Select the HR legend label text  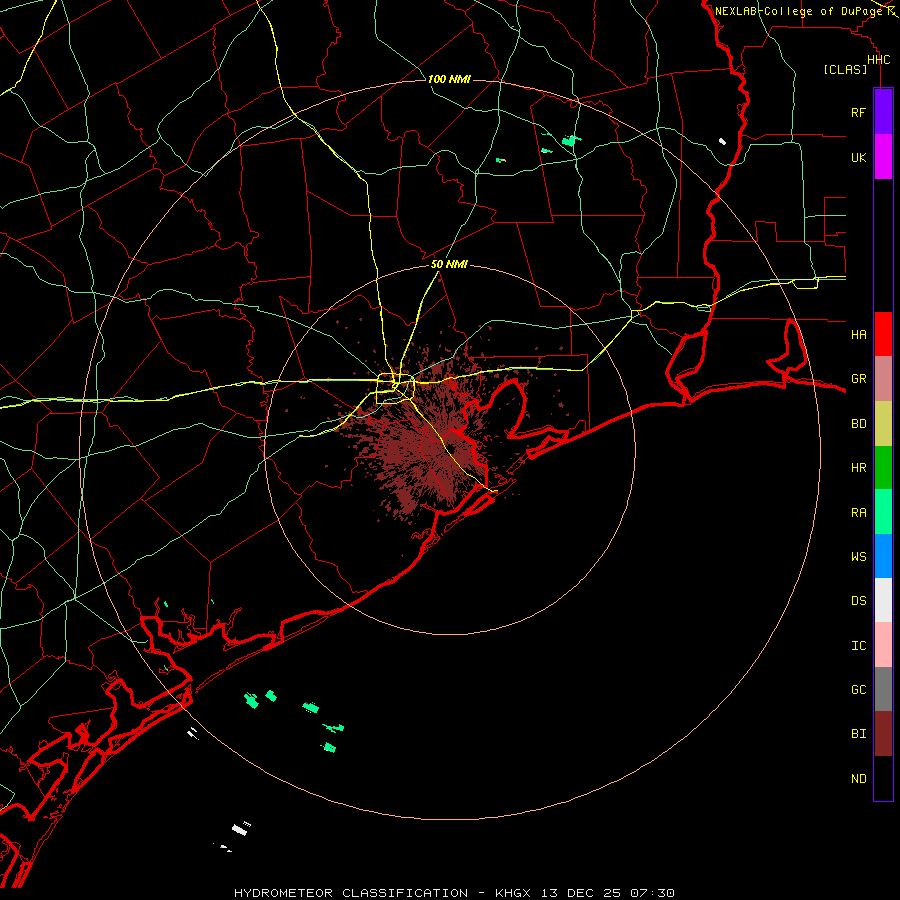(x=858, y=468)
